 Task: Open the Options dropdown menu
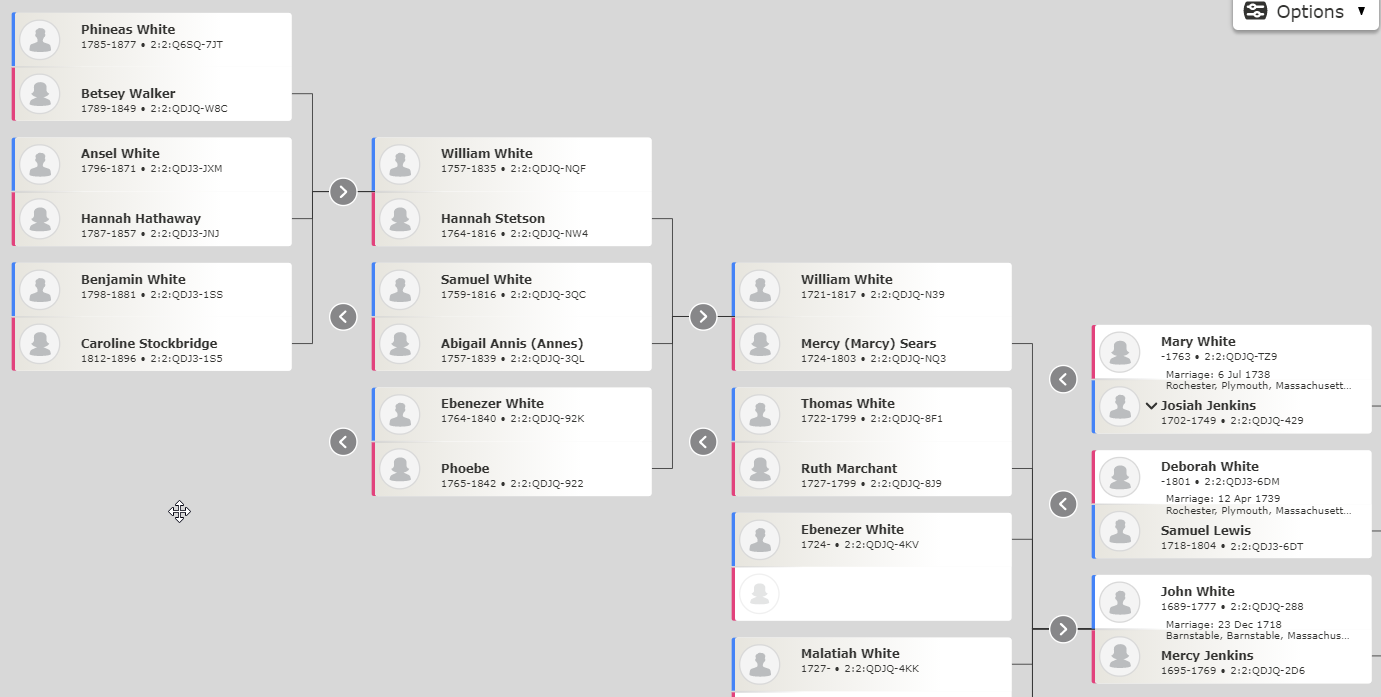[x=1305, y=12]
